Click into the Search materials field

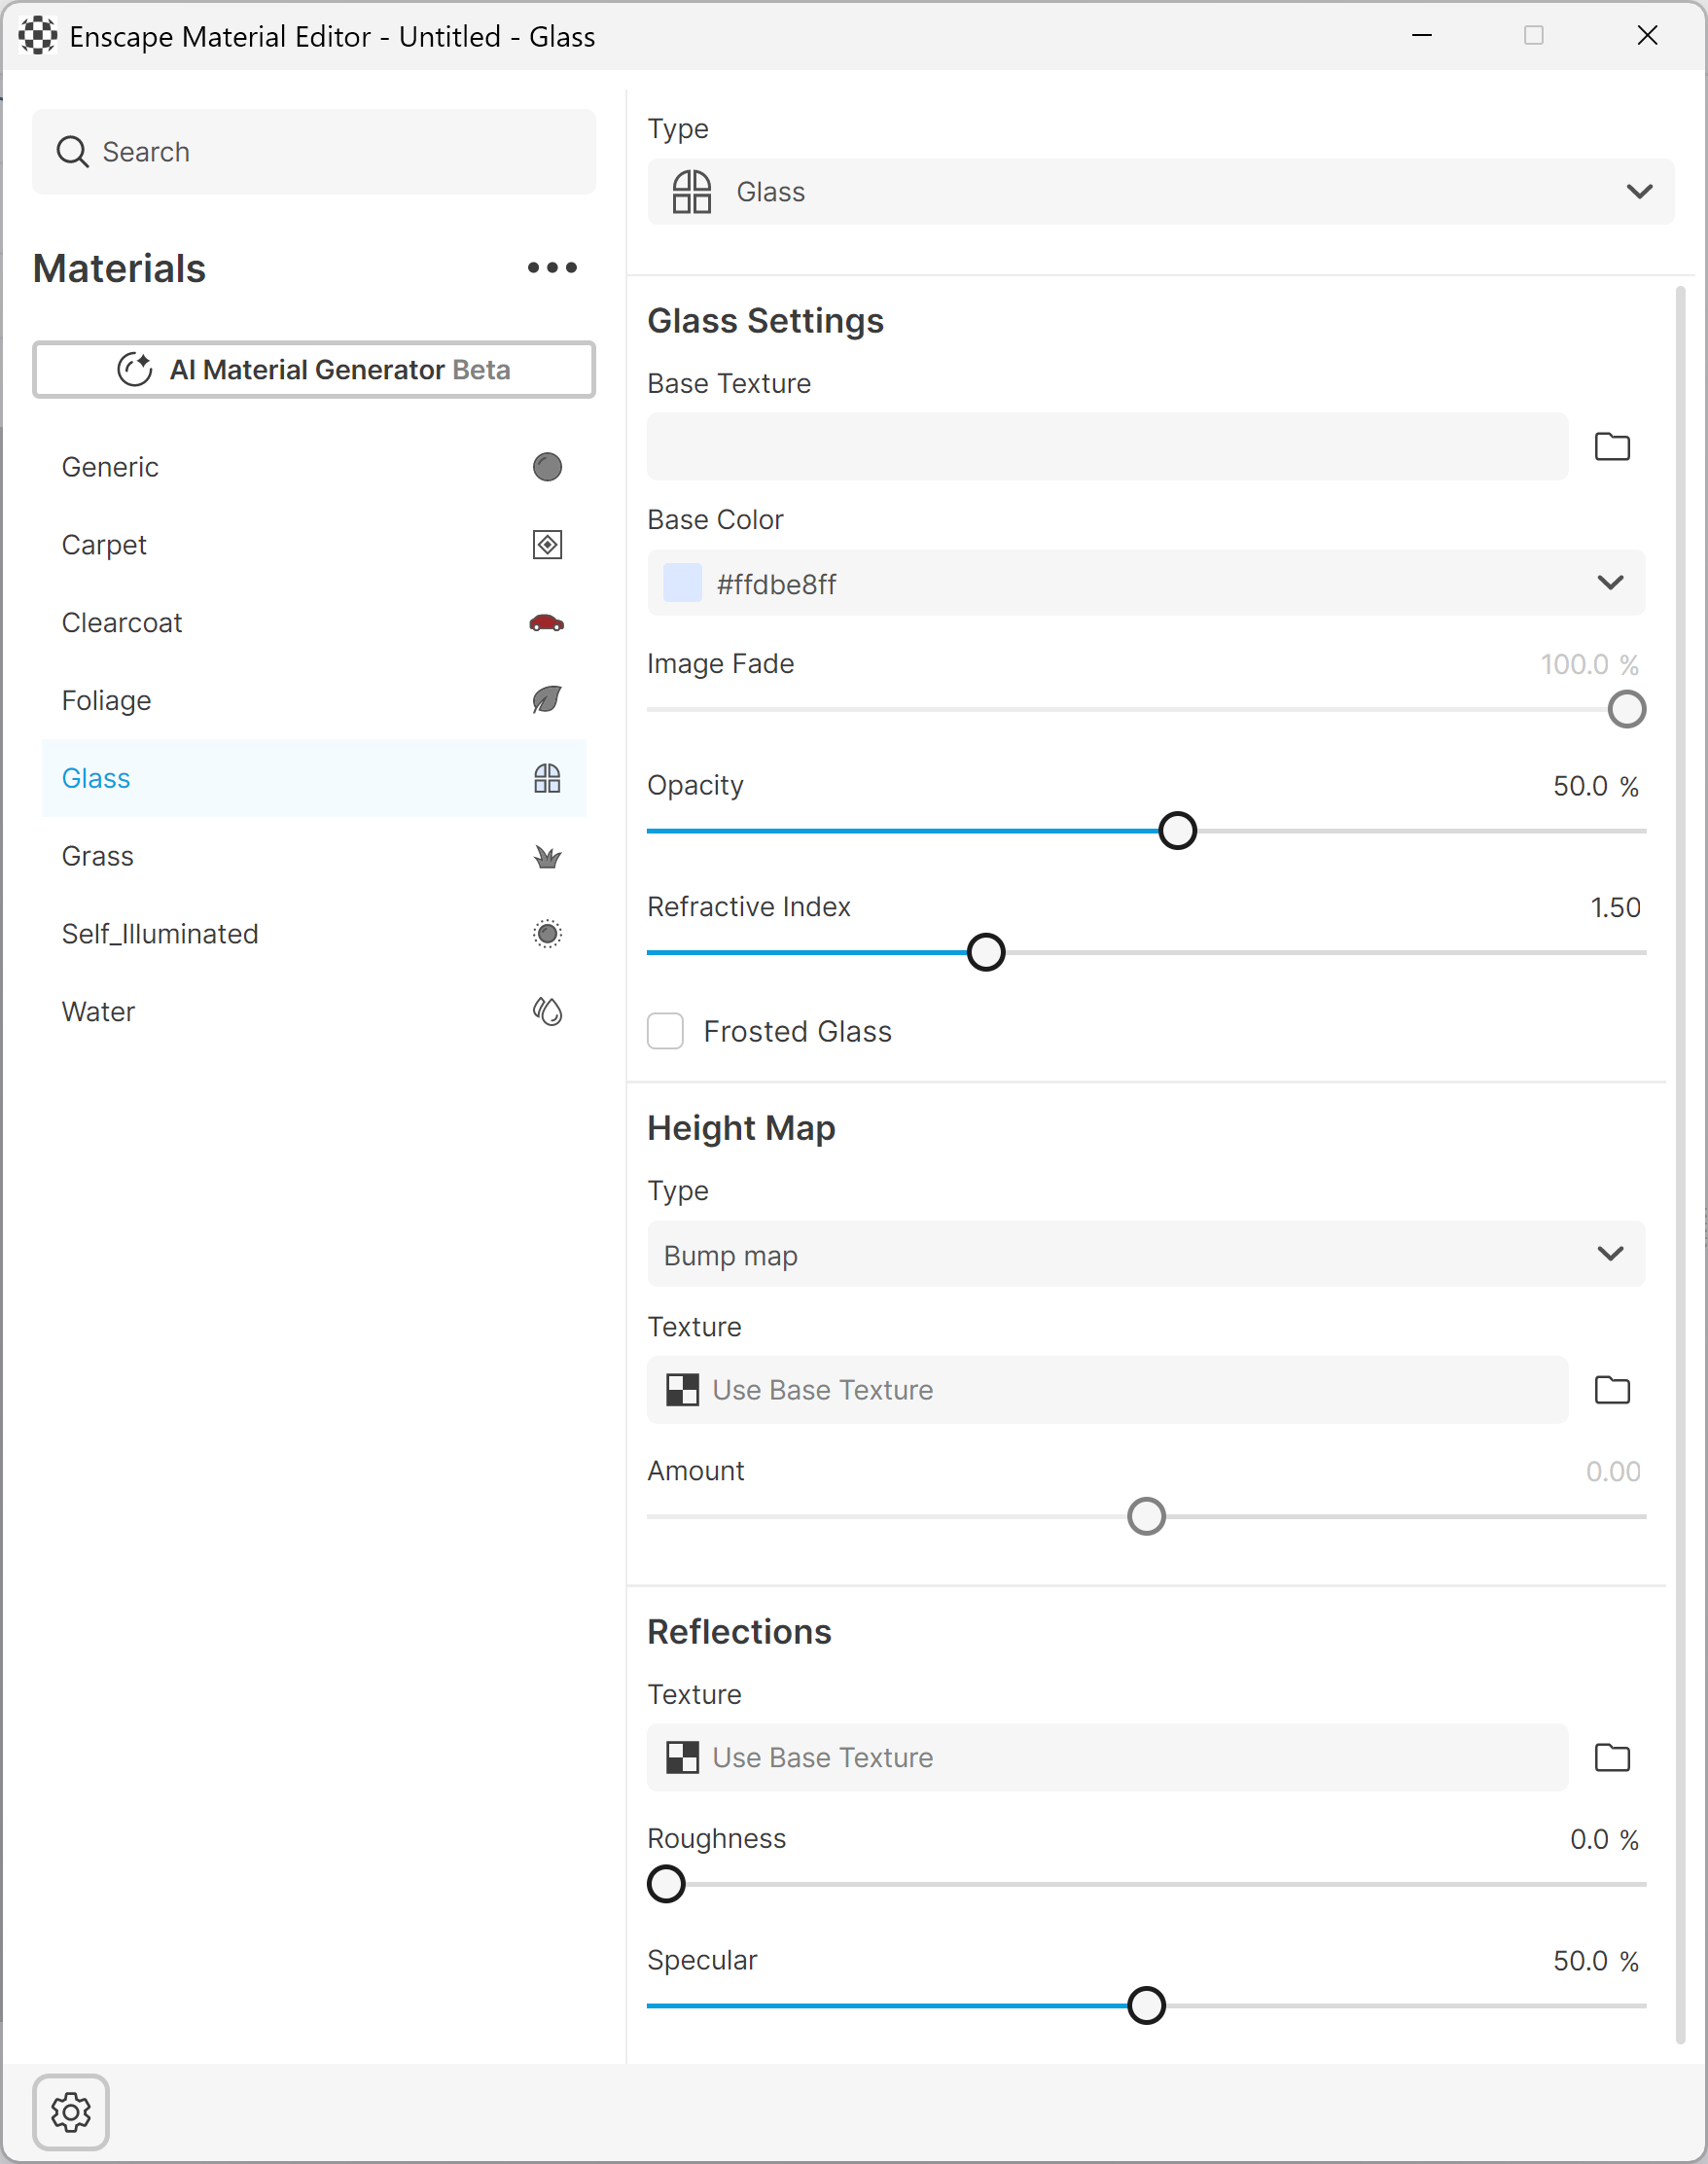click(314, 152)
